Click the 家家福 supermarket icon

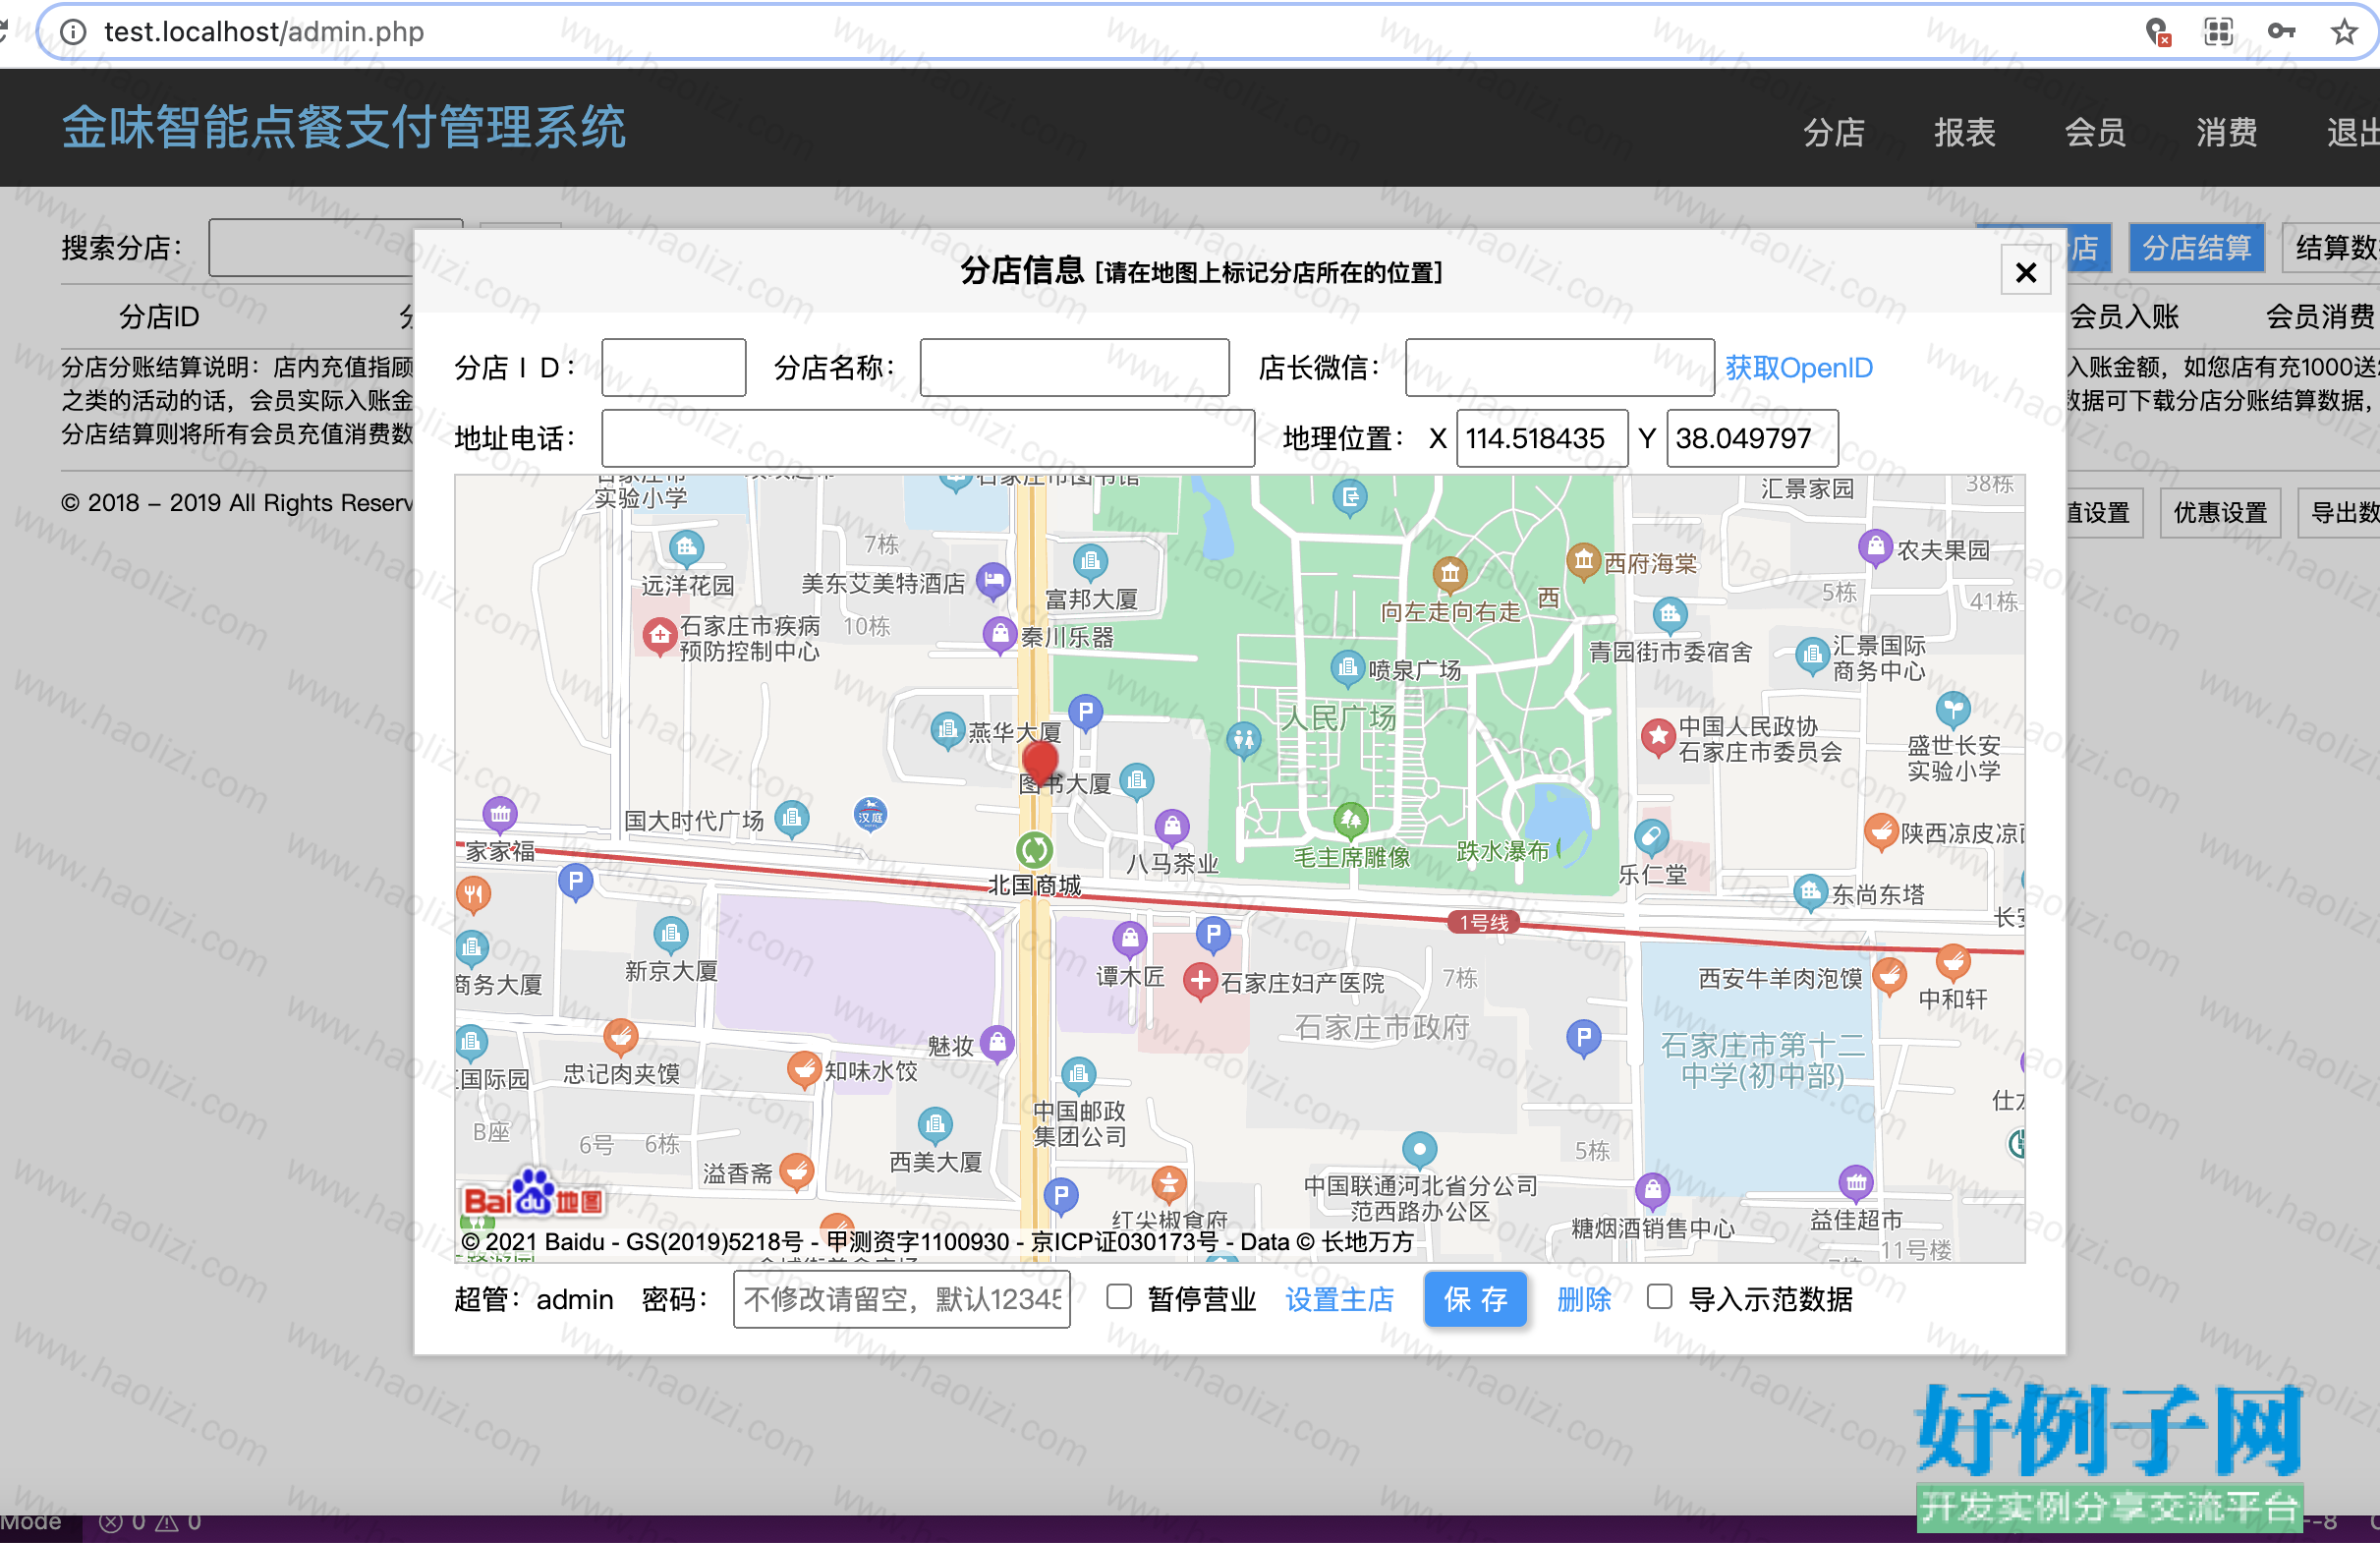pos(500,815)
